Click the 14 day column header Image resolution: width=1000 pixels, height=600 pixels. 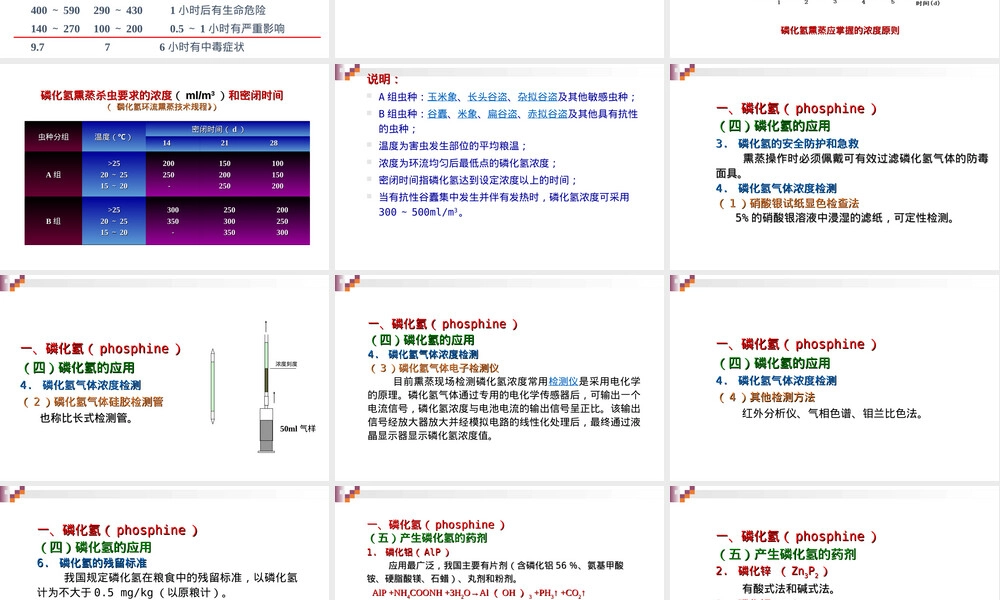coord(166,143)
